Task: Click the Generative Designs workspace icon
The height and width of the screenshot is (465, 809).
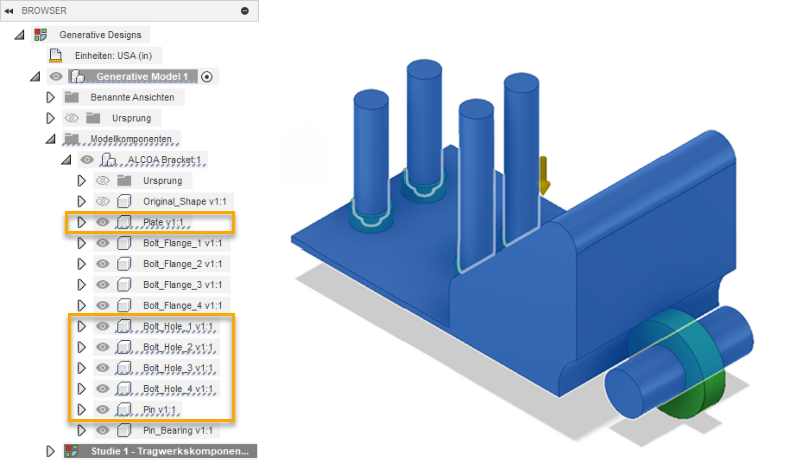Action: point(40,35)
